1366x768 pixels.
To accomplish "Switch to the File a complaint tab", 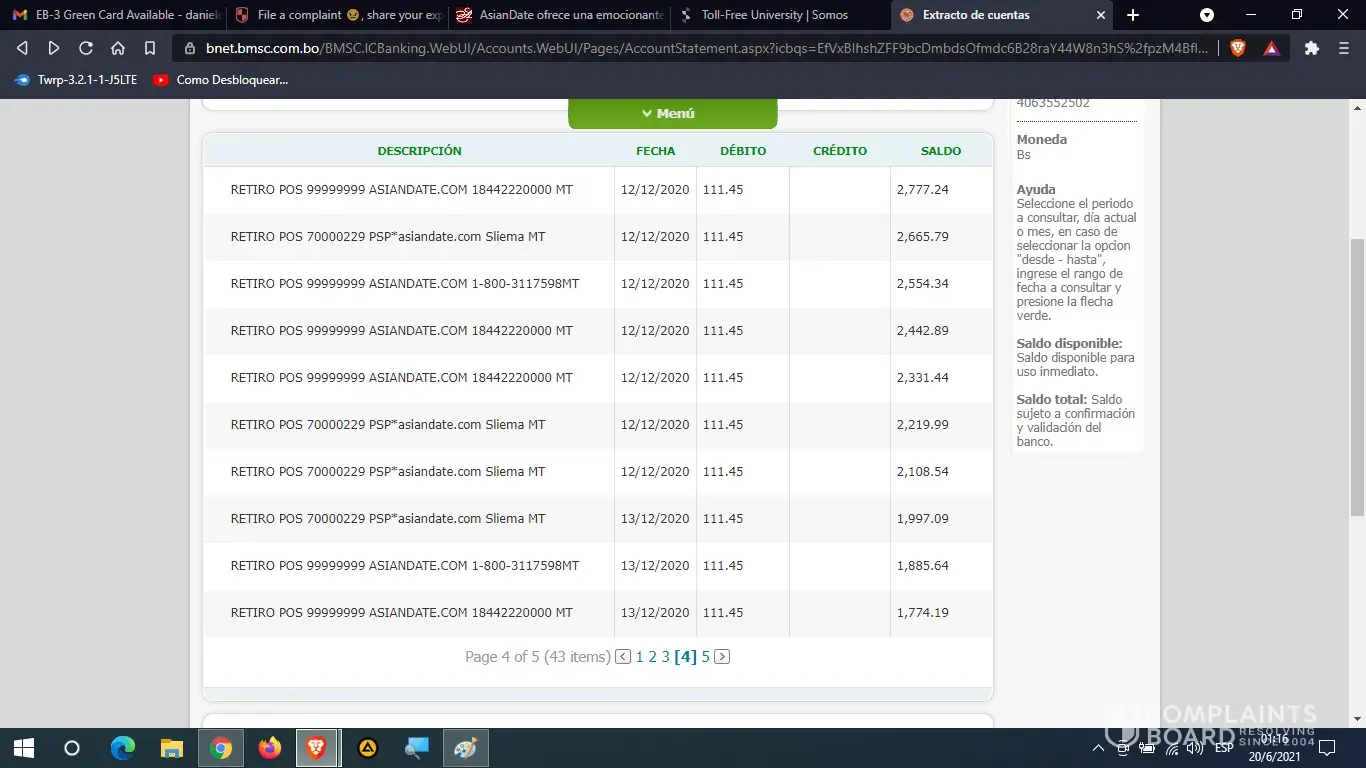I will [x=338, y=15].
